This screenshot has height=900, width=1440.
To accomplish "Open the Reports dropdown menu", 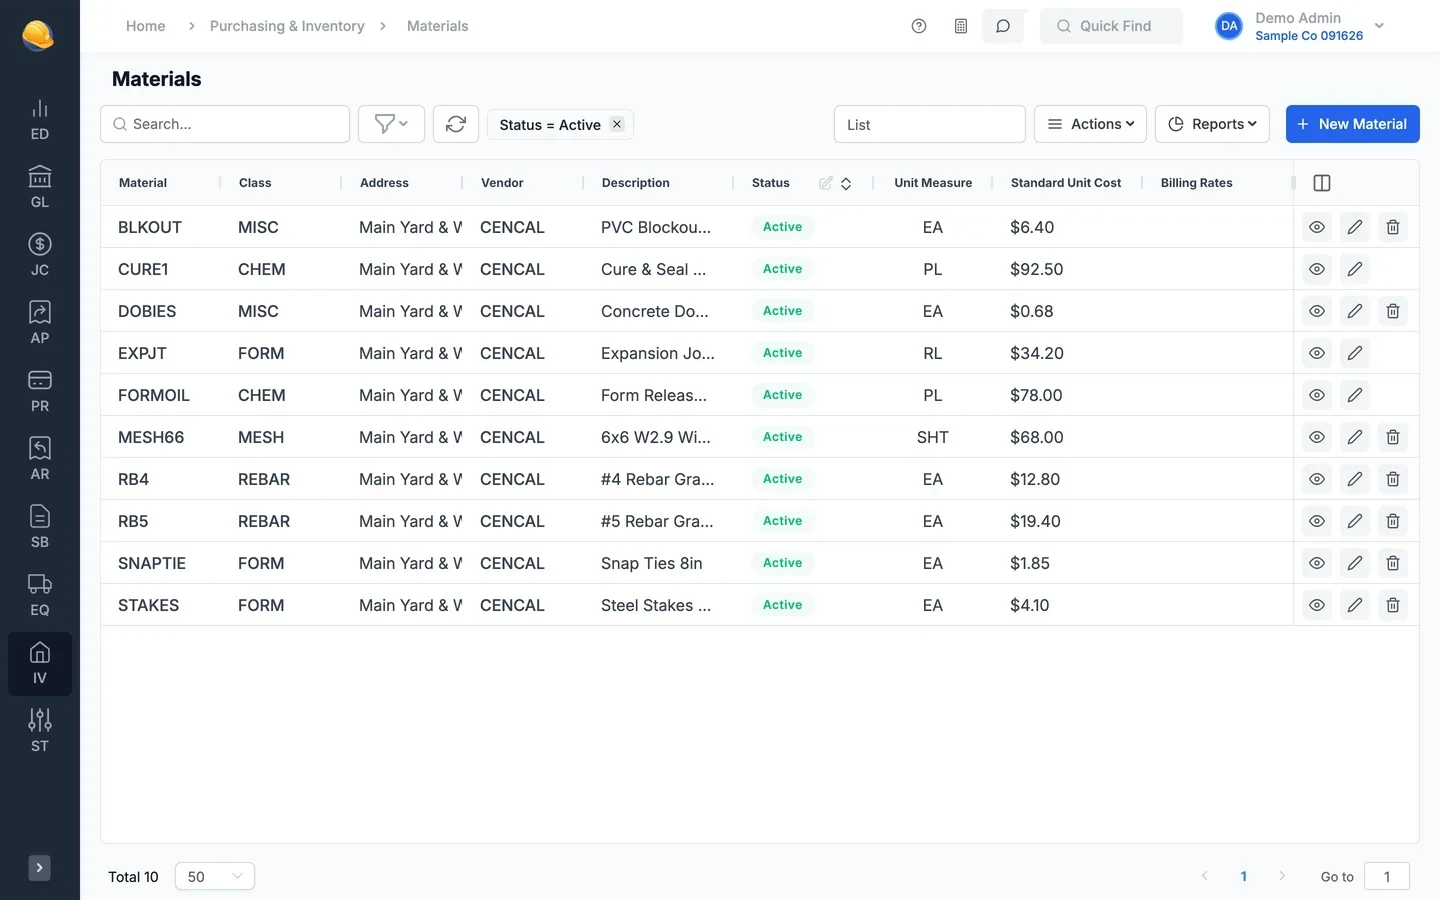I will point(1212,124).
